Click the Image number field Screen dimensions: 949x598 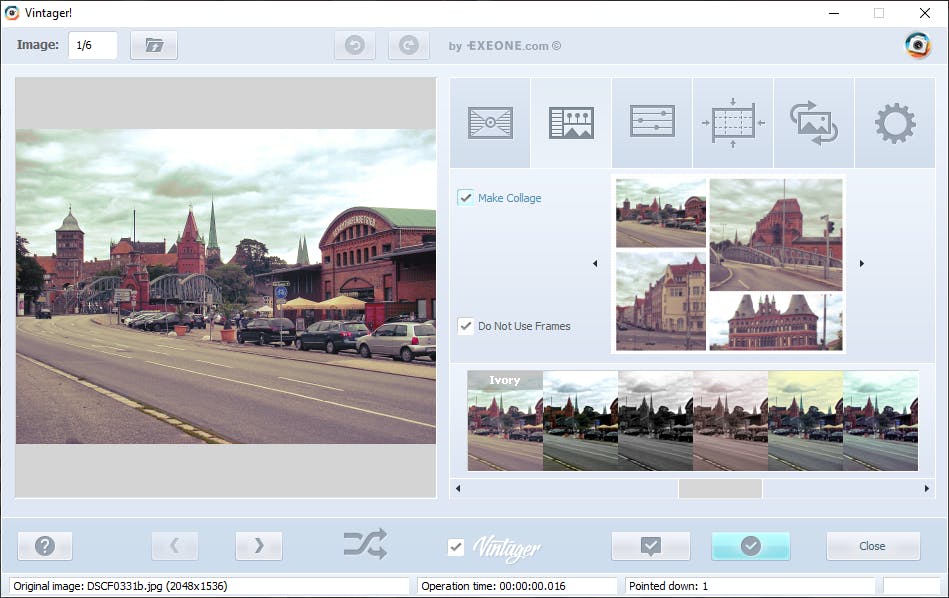[x=93, y=45]
